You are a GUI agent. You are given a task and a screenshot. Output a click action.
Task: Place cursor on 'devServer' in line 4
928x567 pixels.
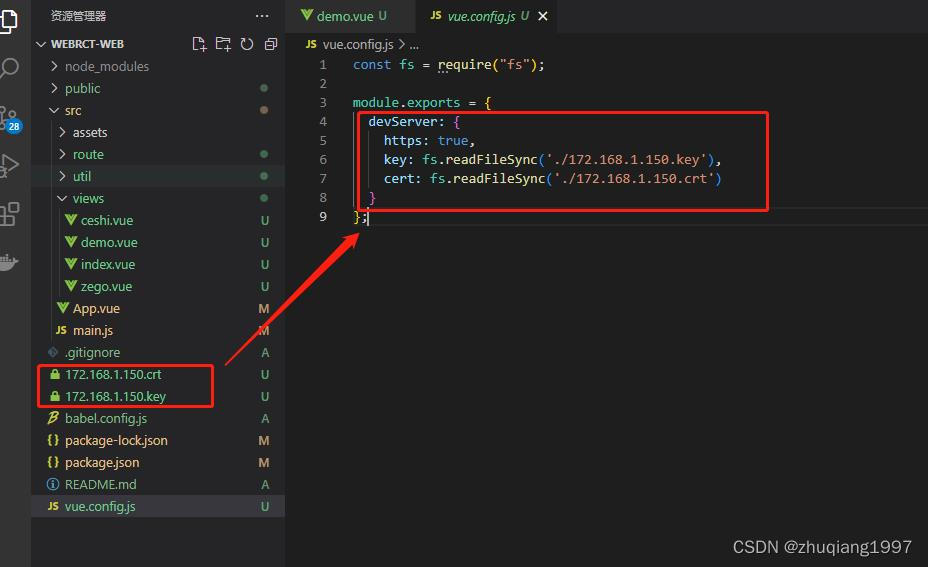click(402, 121)
